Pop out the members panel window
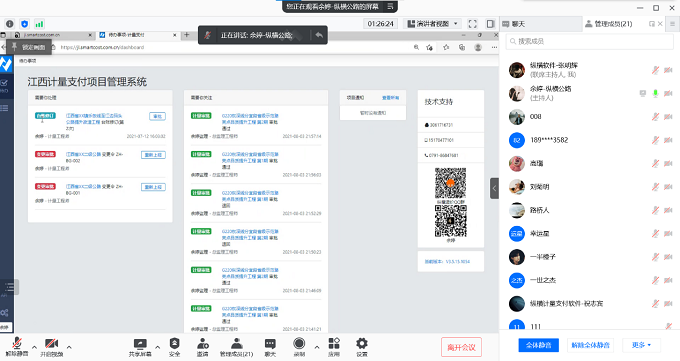The width and height of the screenshot is (680, 361). tap(651, 24)
